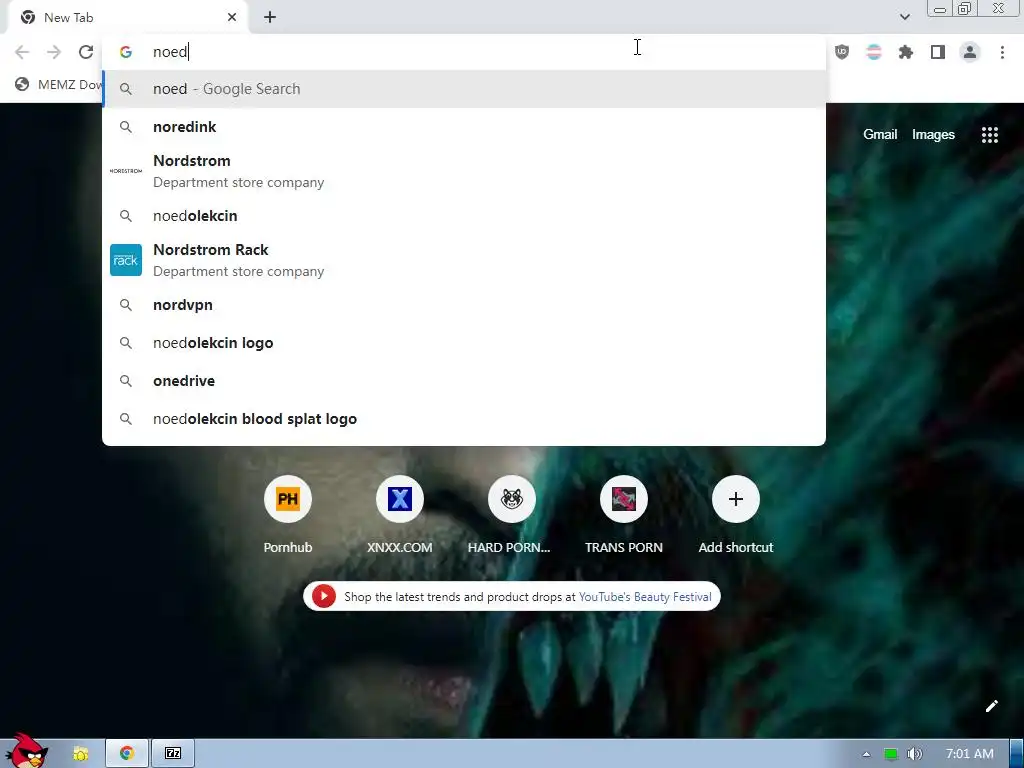Screen dimensions: 1024x768
Task: Click the customize page pencil icon
Action: point(991,706)
